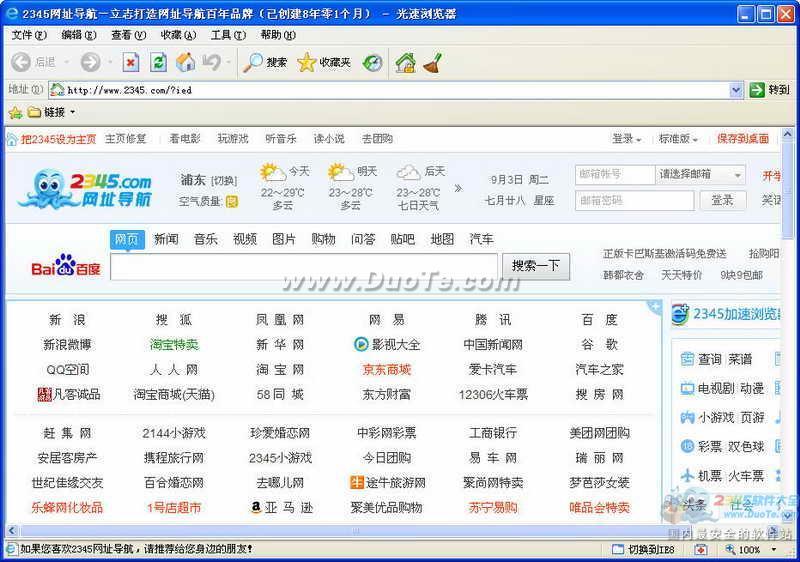Click the 2345.com octopus logo
Viewport: 800px width, 562px height.
(85, 188)
